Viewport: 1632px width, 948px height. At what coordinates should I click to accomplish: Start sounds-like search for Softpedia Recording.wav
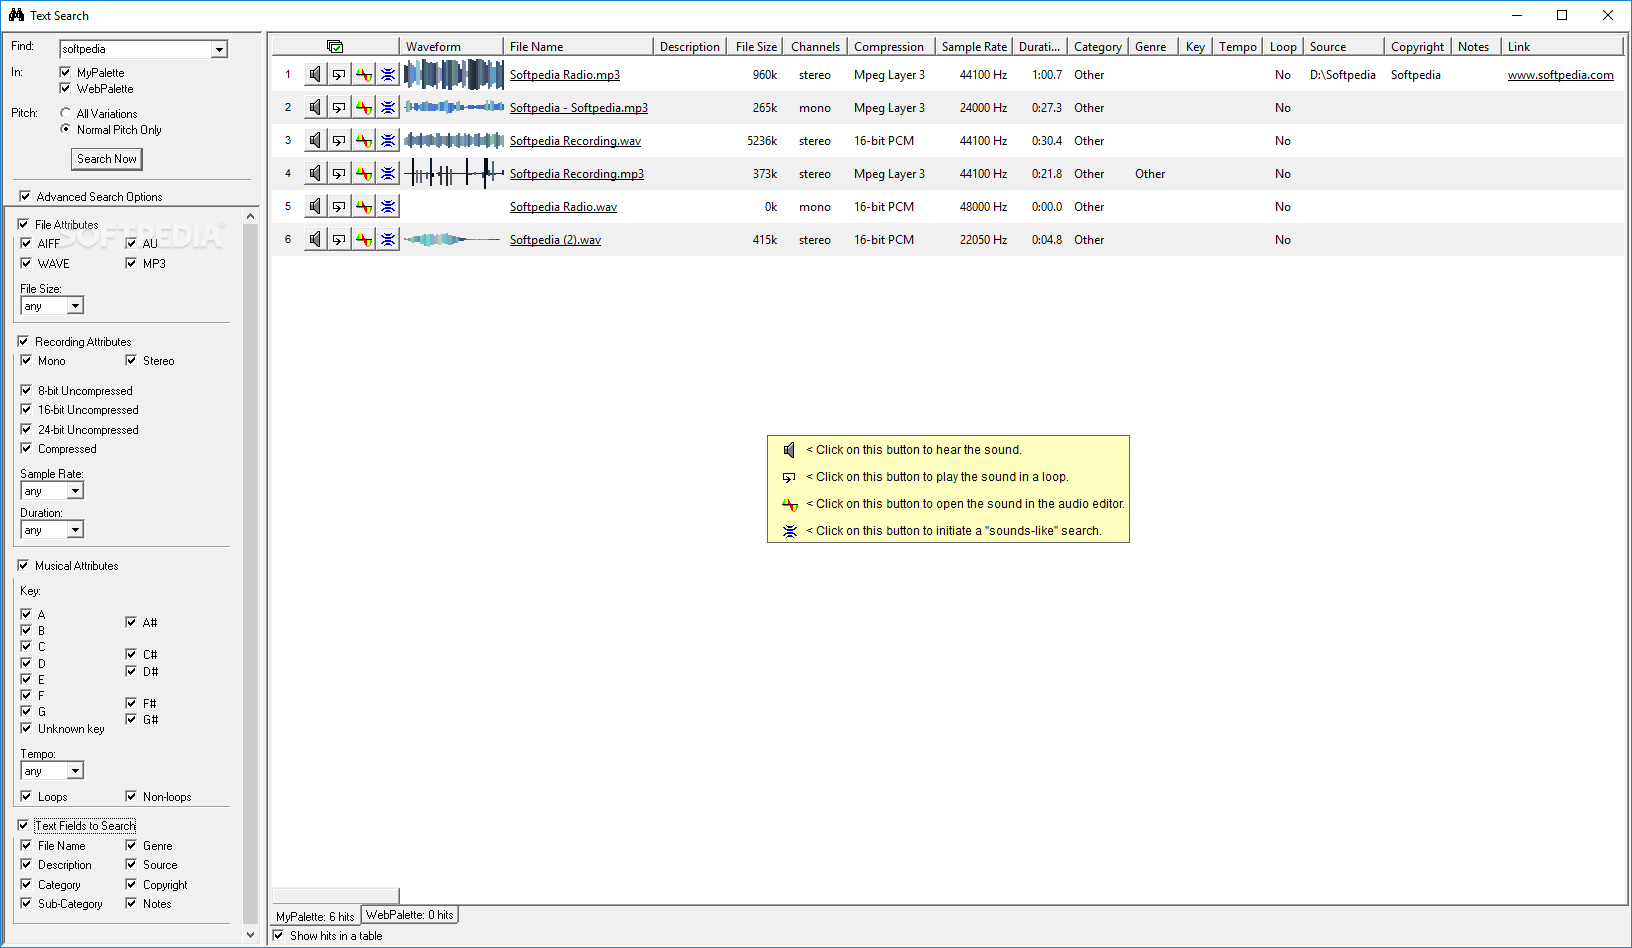(x=388, y=140)
